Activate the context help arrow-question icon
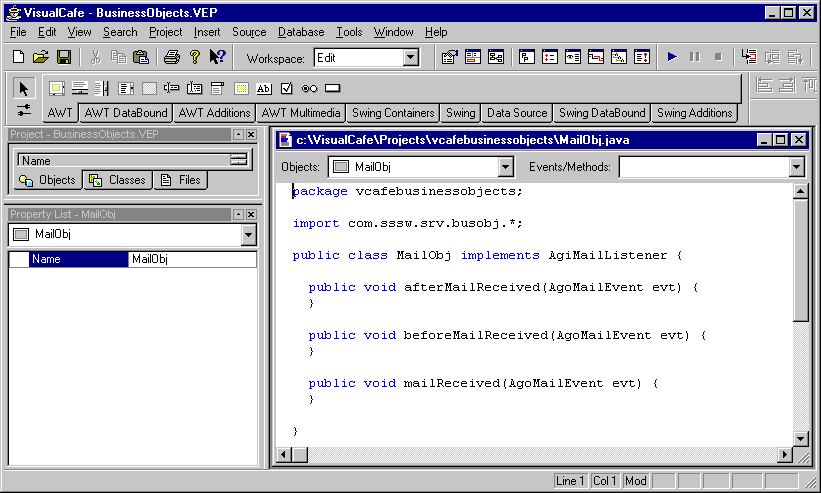Image resolution: width=821 pixels, height=493 pixels. click(217, 57)
